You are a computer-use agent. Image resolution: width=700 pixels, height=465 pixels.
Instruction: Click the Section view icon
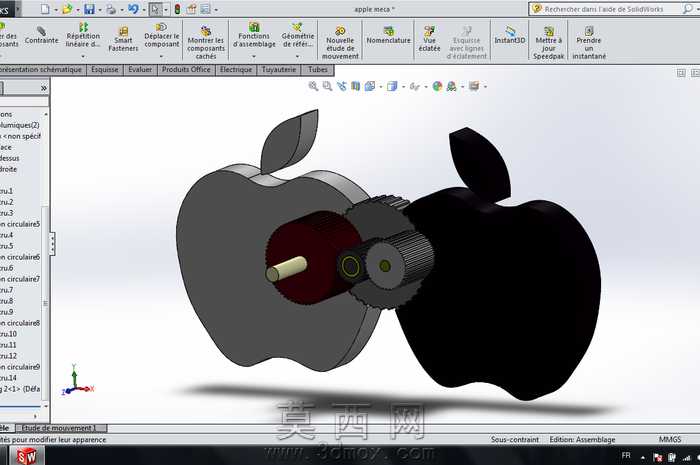pyautogui.click(x=355, y=86)
